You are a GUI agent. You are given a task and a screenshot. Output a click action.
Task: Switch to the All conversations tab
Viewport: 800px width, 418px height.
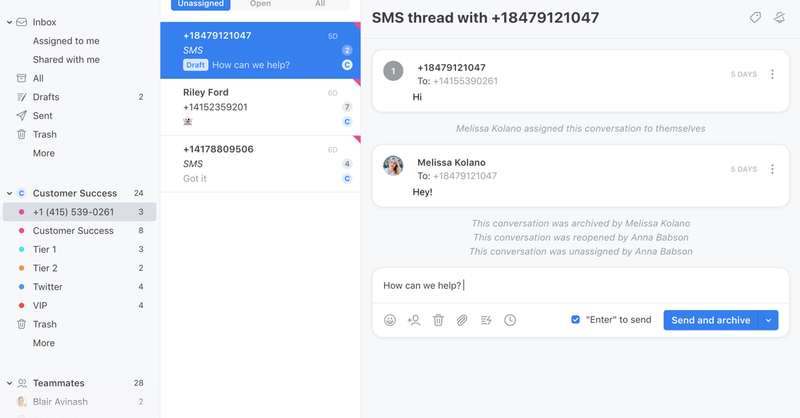pyautogui.click(x=320, y=4)
